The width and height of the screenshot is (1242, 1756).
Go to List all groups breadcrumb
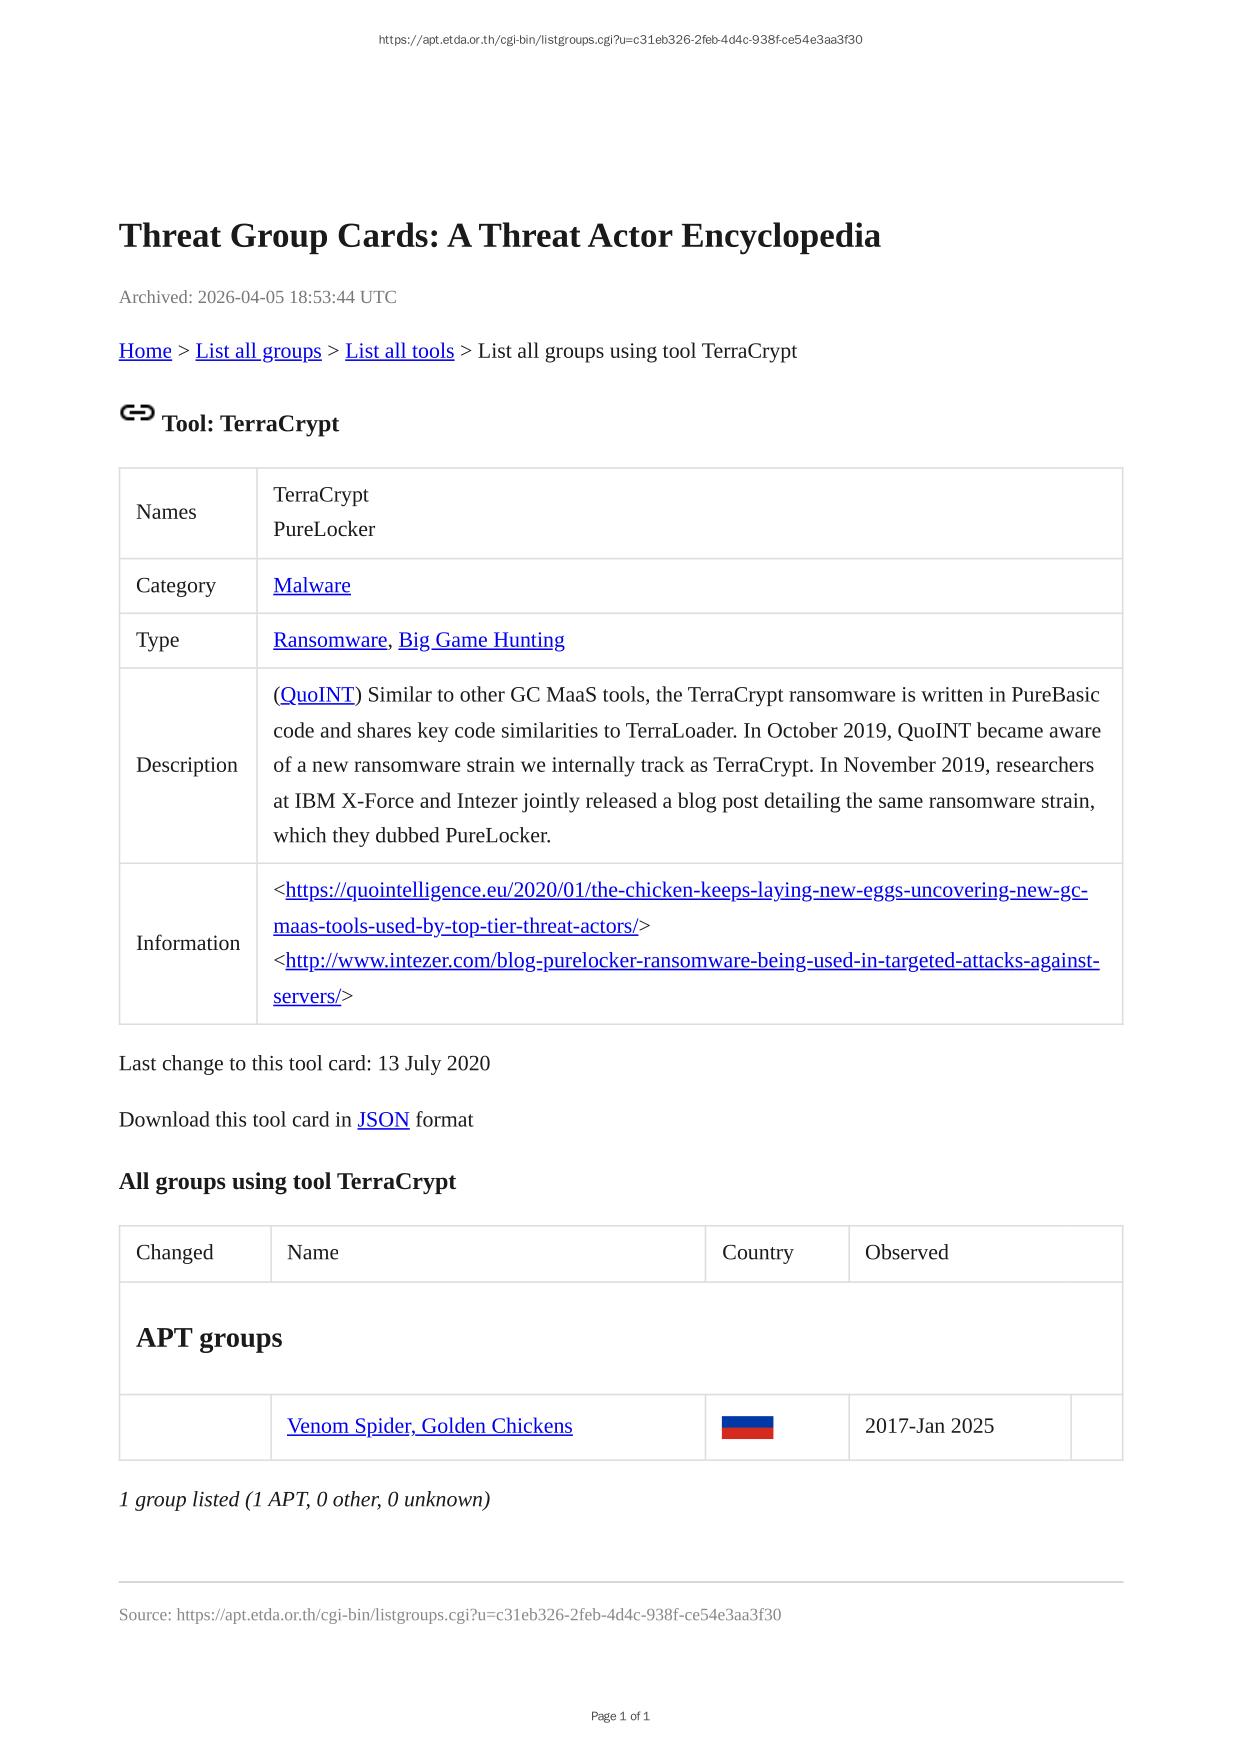[258, 351]
